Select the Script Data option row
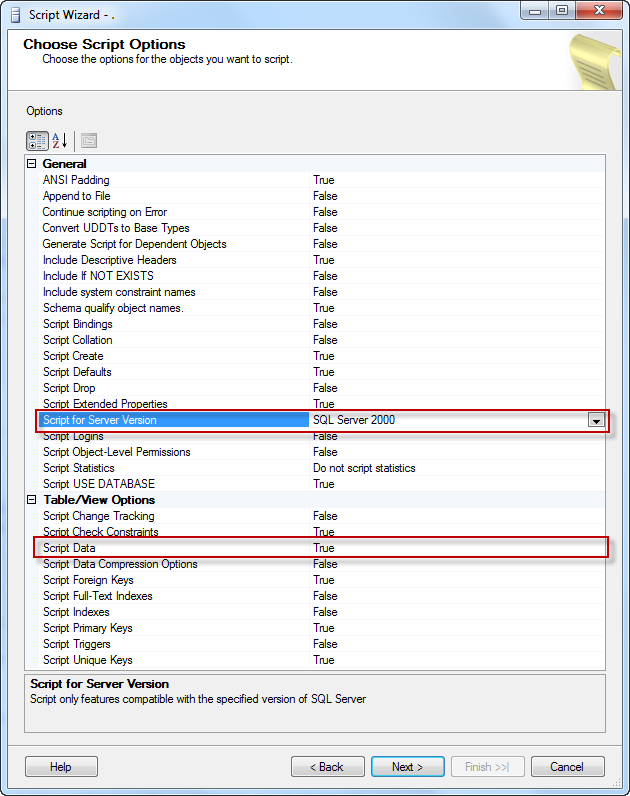 point(70,548)
